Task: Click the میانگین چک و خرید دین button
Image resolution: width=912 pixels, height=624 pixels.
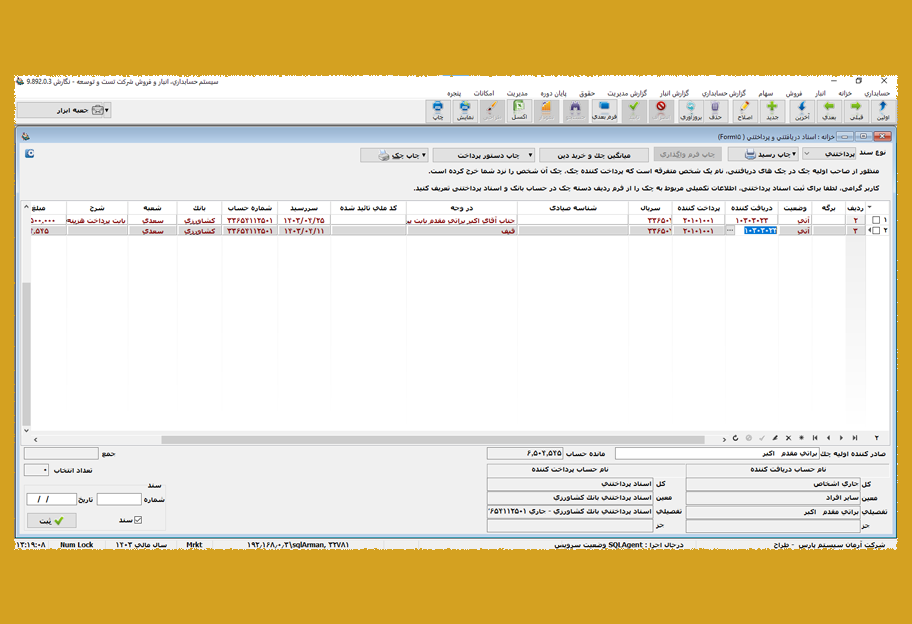Action: click(x=594, y=155)
